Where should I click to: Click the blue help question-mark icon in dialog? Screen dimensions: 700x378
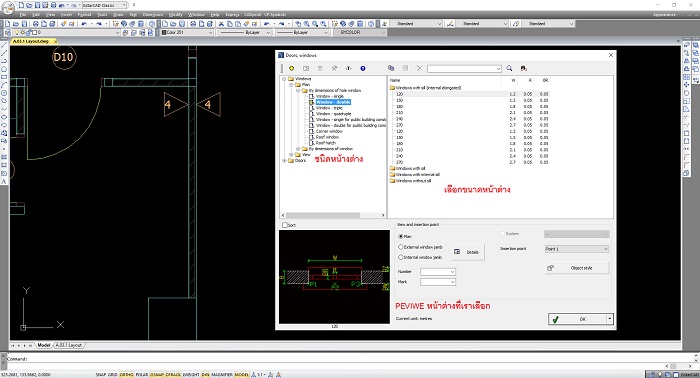(x=363, y=68)
